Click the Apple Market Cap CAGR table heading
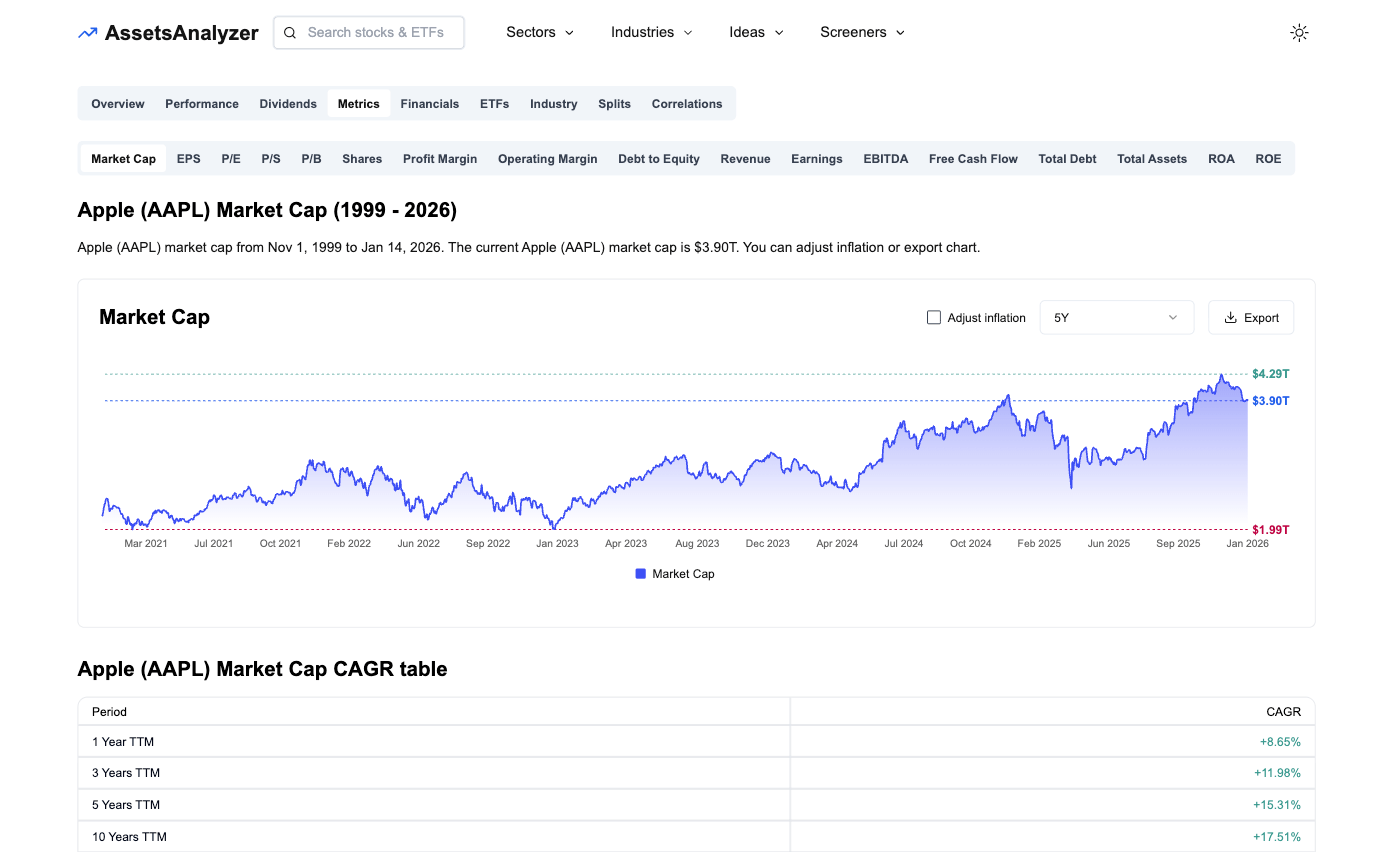 262,669
